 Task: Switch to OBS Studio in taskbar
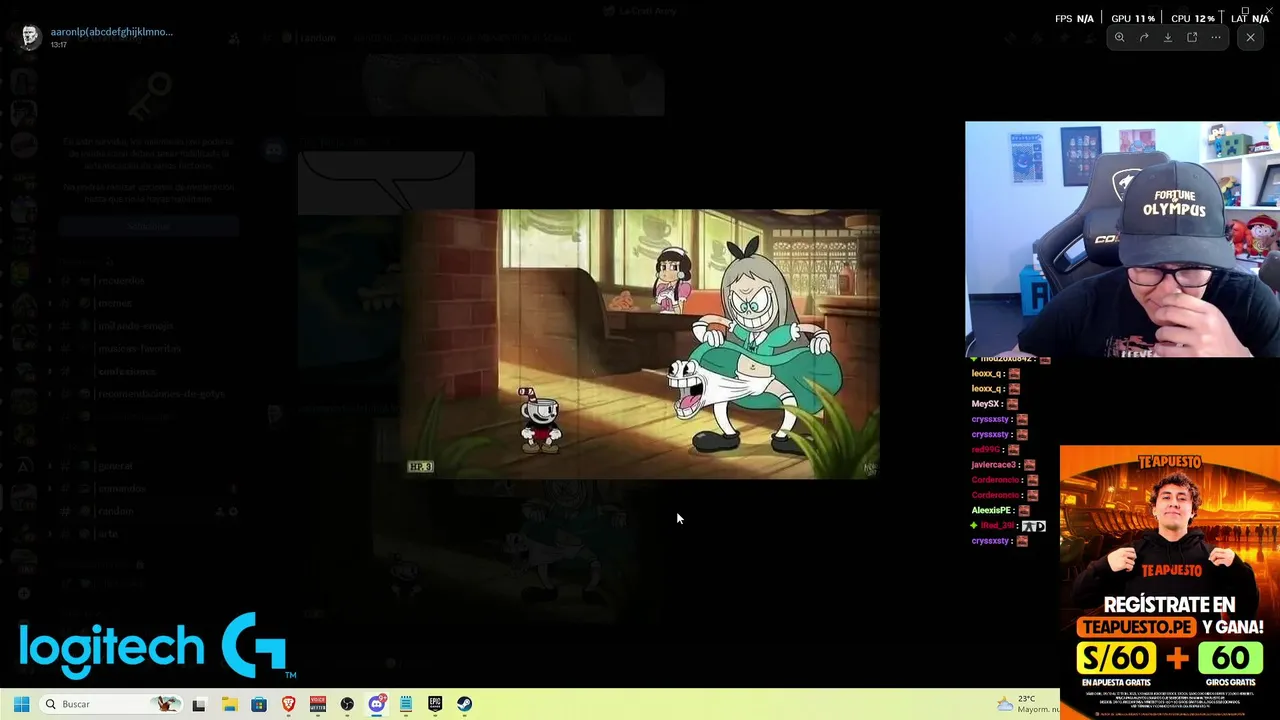click(x=347, y=704)
